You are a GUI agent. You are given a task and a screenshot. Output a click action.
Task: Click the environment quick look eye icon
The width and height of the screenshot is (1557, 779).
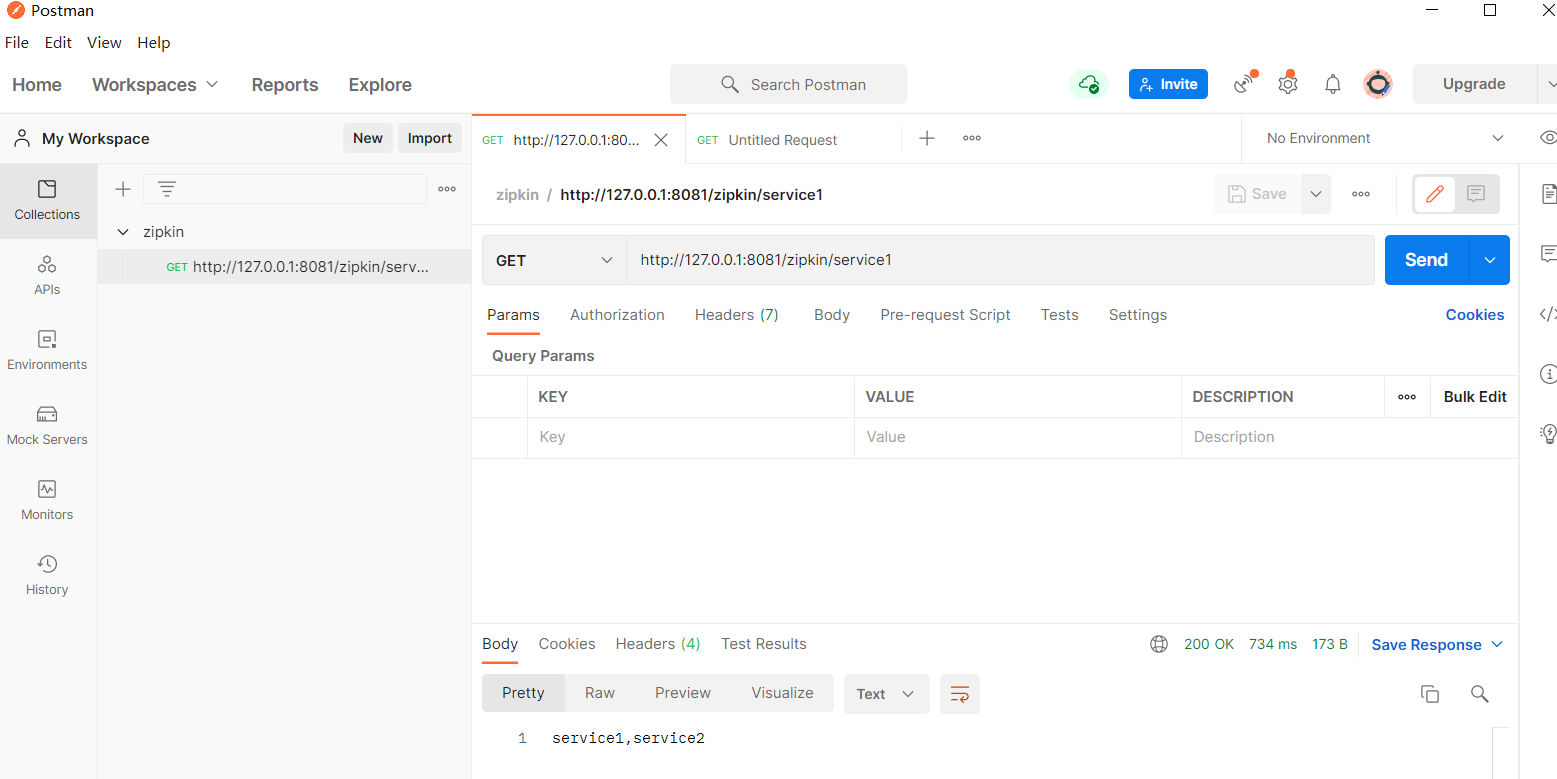[x=1547, y=138]
